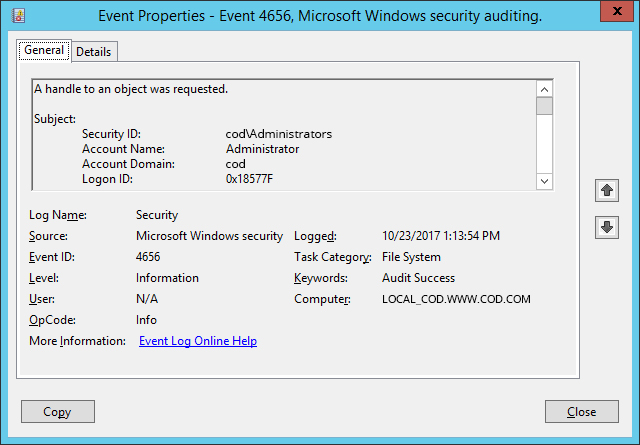
Task: Click the 'More Information:' label
Action: pos(78,341)
